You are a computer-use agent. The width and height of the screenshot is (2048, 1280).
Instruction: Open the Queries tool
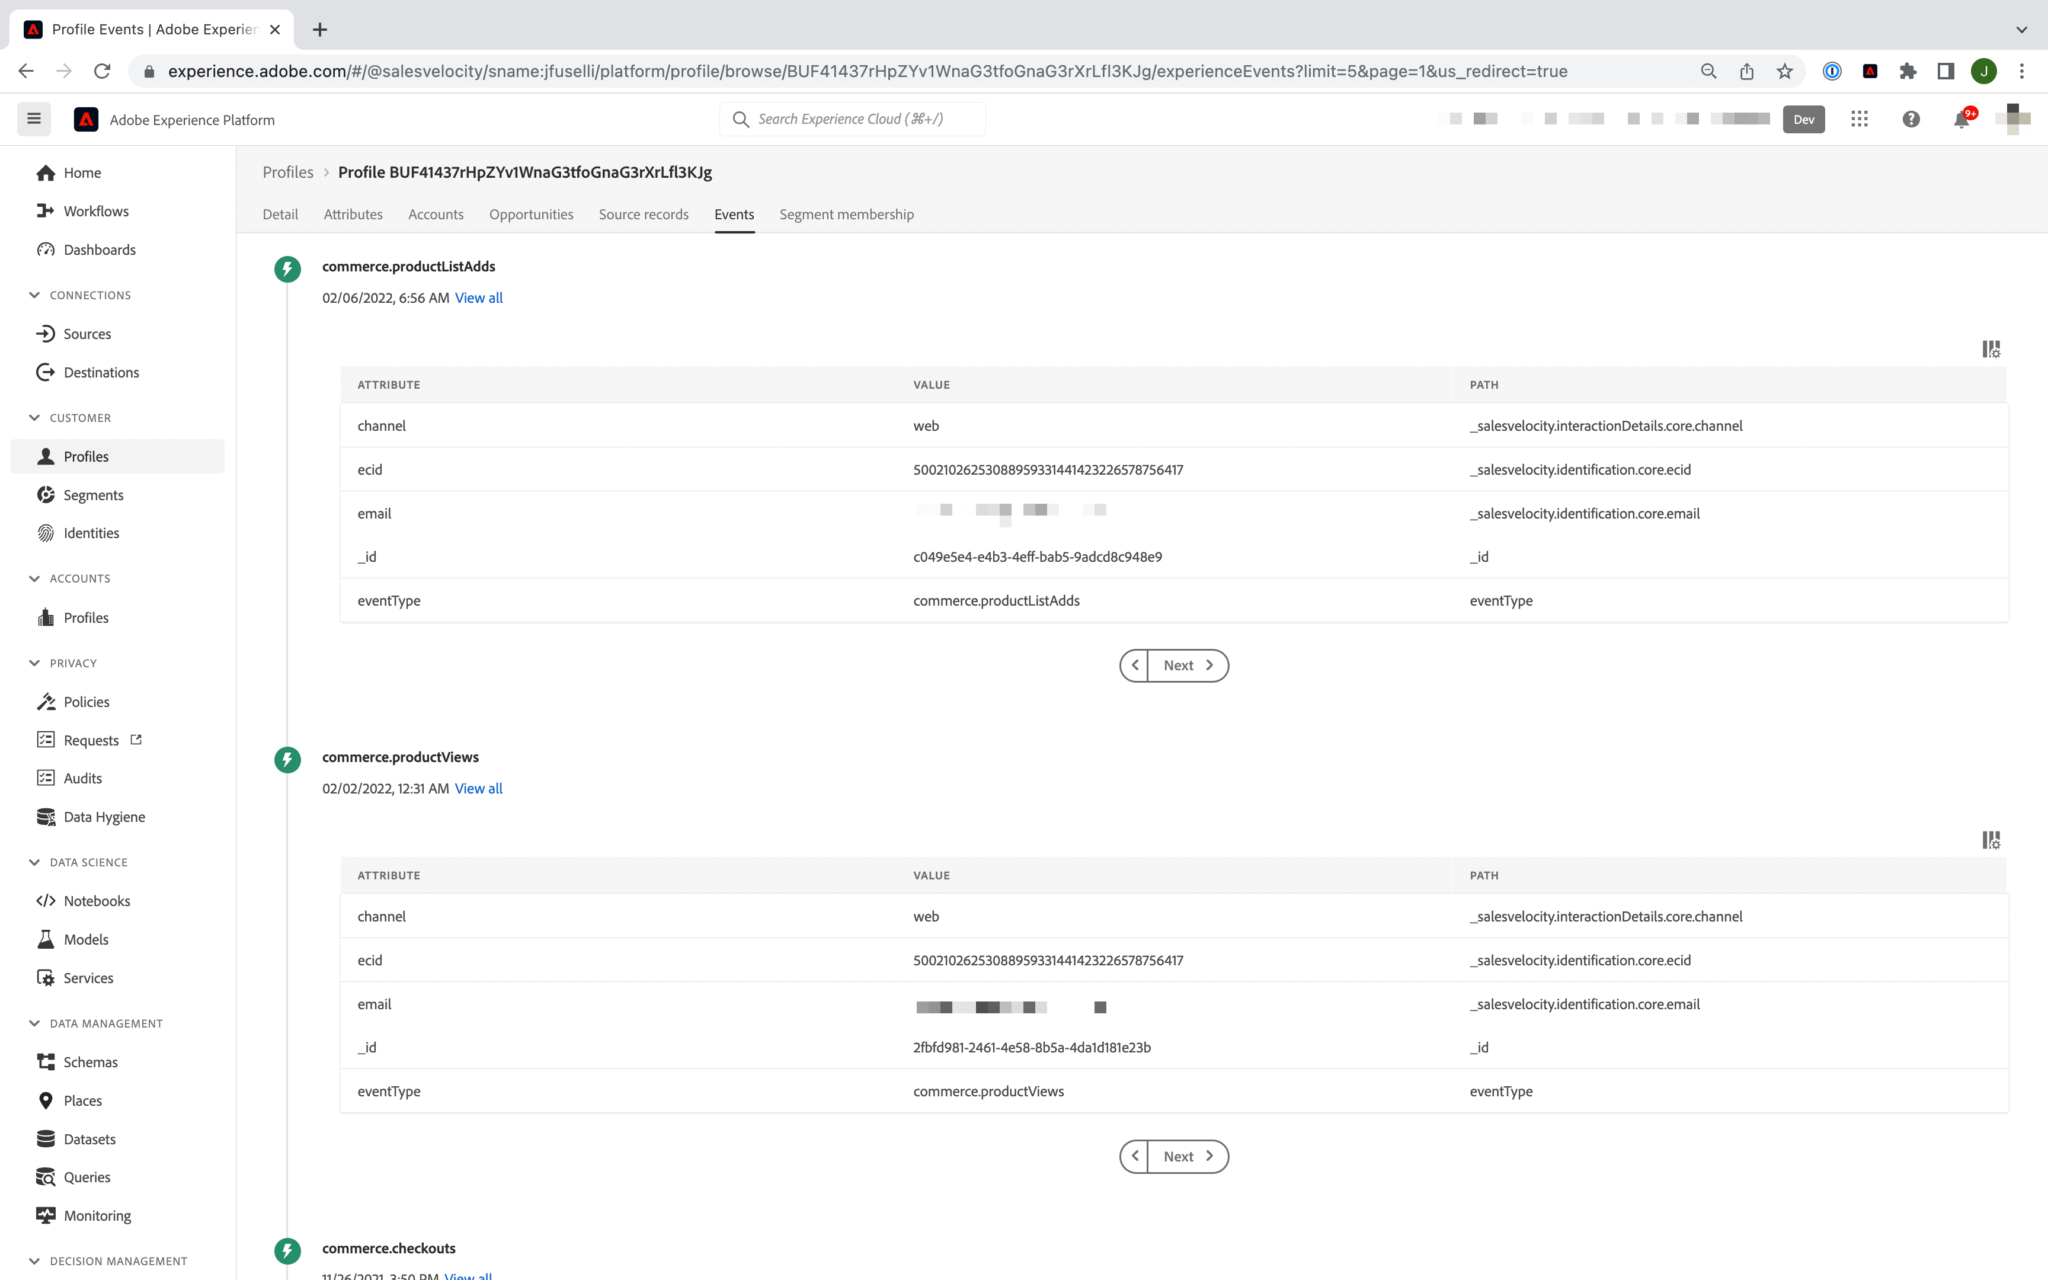coord(86,1177)
